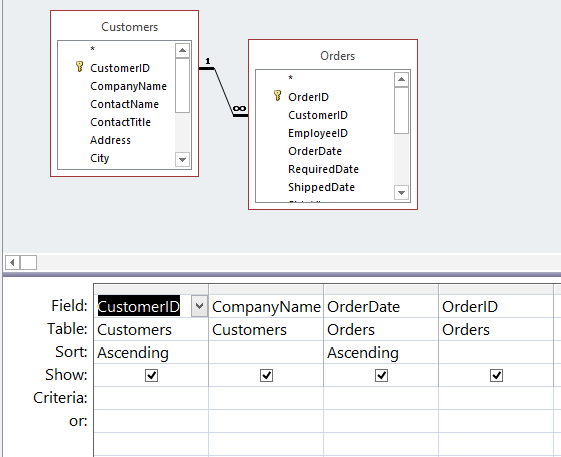This screenshot has width=561, height=457.
Task: Select the OrderID column selector bar
Action: click(496, 289)
